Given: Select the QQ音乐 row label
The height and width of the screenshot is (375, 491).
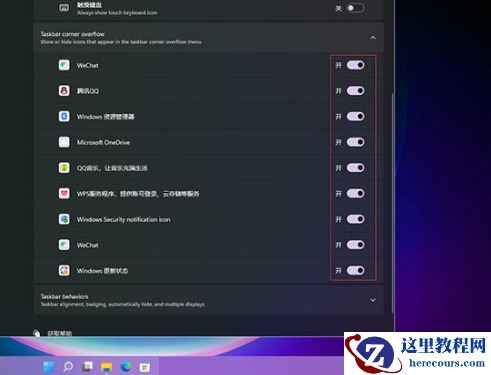Looking at the screenshot, I should (112, 168).
